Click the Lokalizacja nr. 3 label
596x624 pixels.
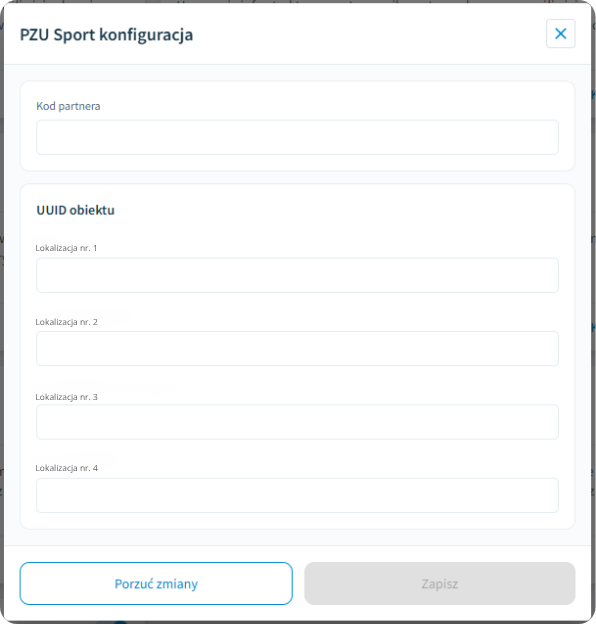pyautogui.click(x=66, y=397)
